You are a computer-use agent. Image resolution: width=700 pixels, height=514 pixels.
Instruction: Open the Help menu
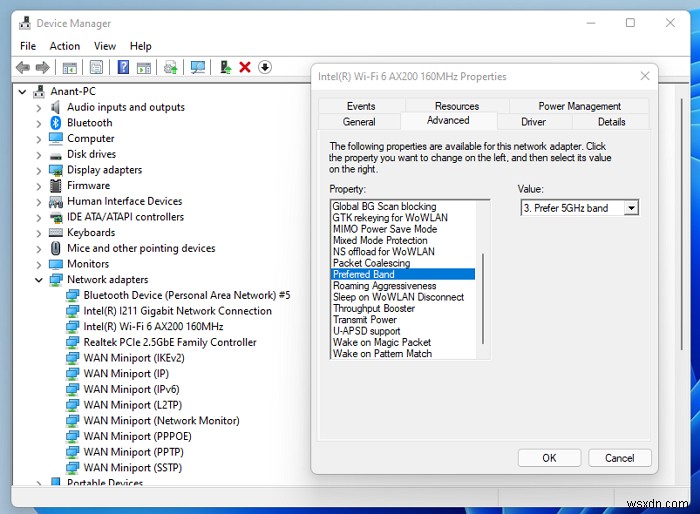[x=141, y=46]
